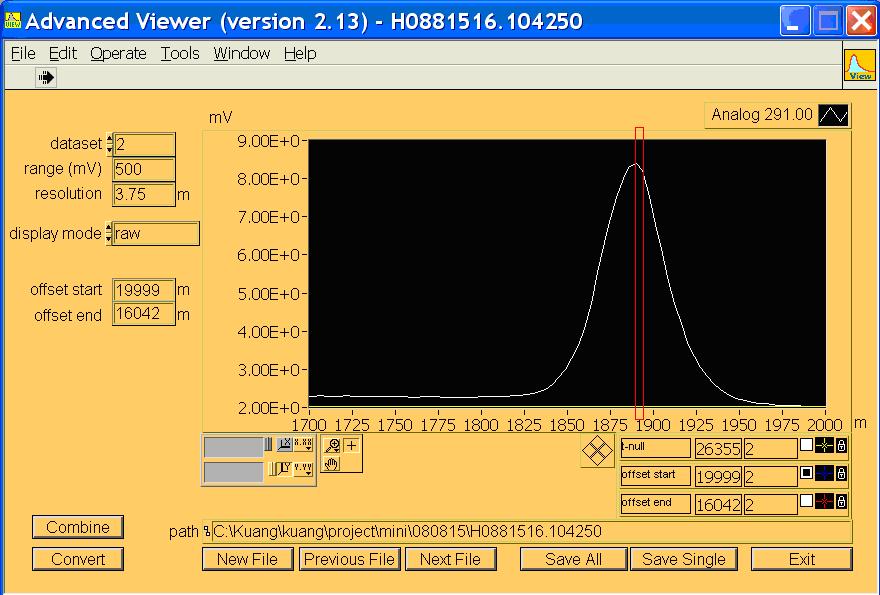This screenshot has width=880, height=595.
Task: Open the Operate menu
Action: (118, 53)
